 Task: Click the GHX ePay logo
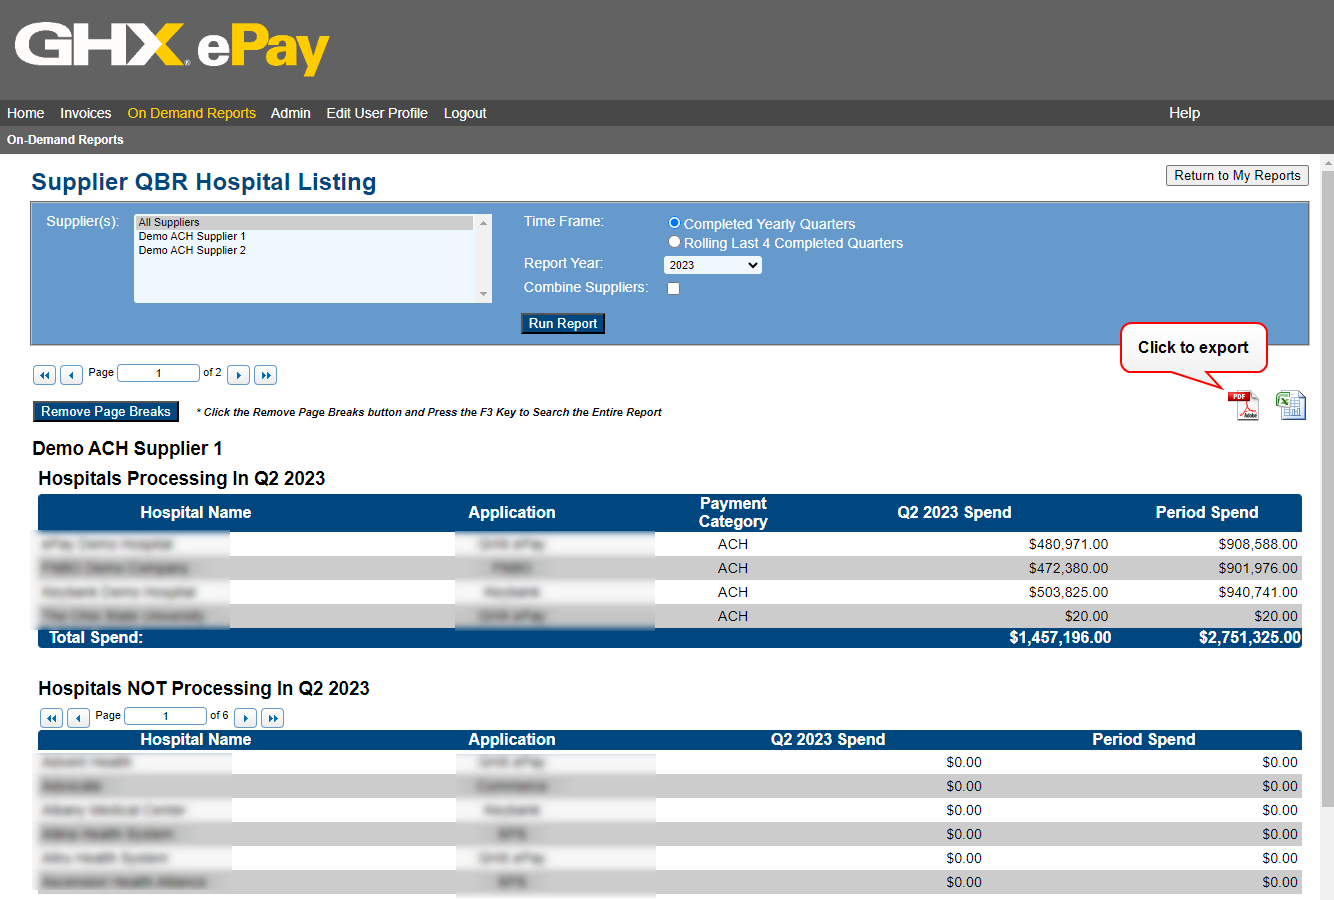point(172,49)
